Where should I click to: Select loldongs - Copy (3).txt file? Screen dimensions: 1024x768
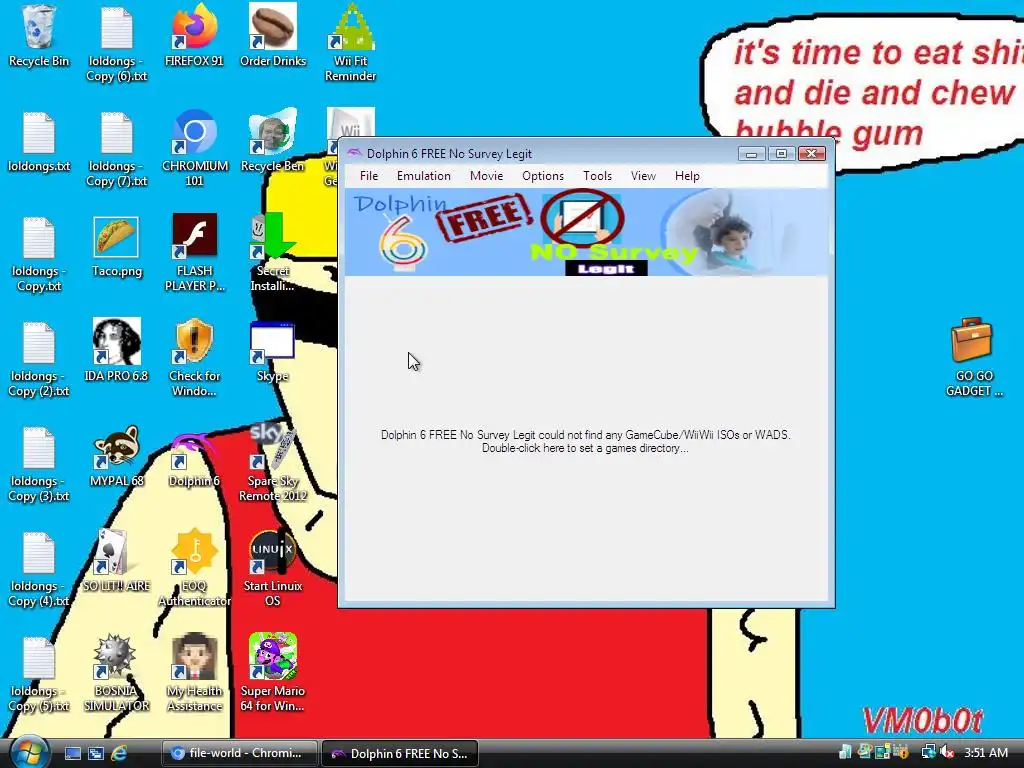(39, 464)
